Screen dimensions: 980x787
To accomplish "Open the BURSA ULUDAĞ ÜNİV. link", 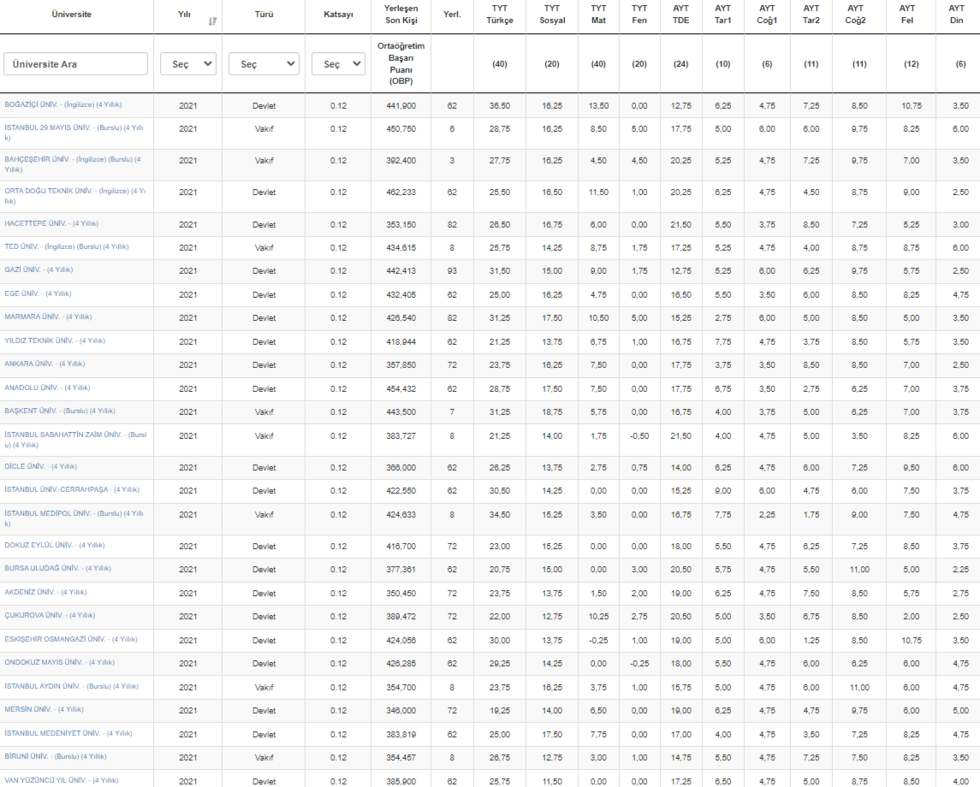I will coord(58,568).
